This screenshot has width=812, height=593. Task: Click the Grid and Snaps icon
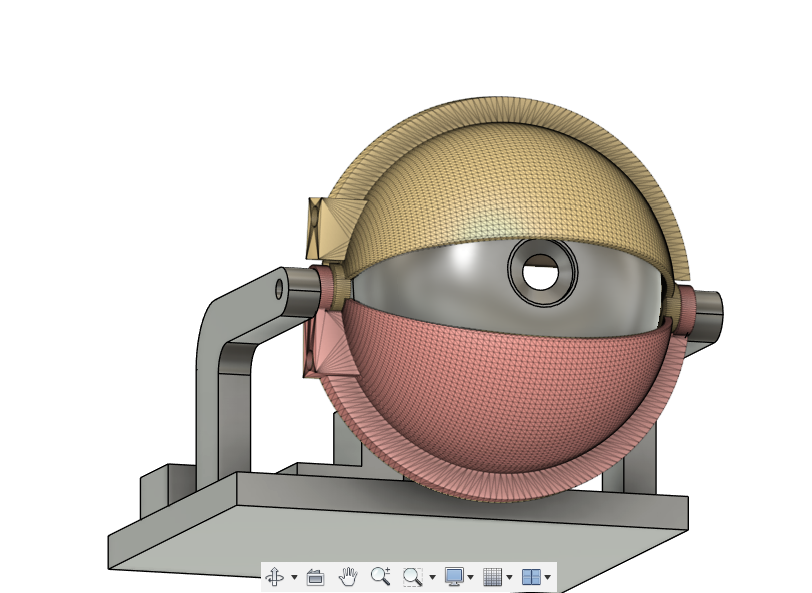pyautogui.click(x=492, y=576)
